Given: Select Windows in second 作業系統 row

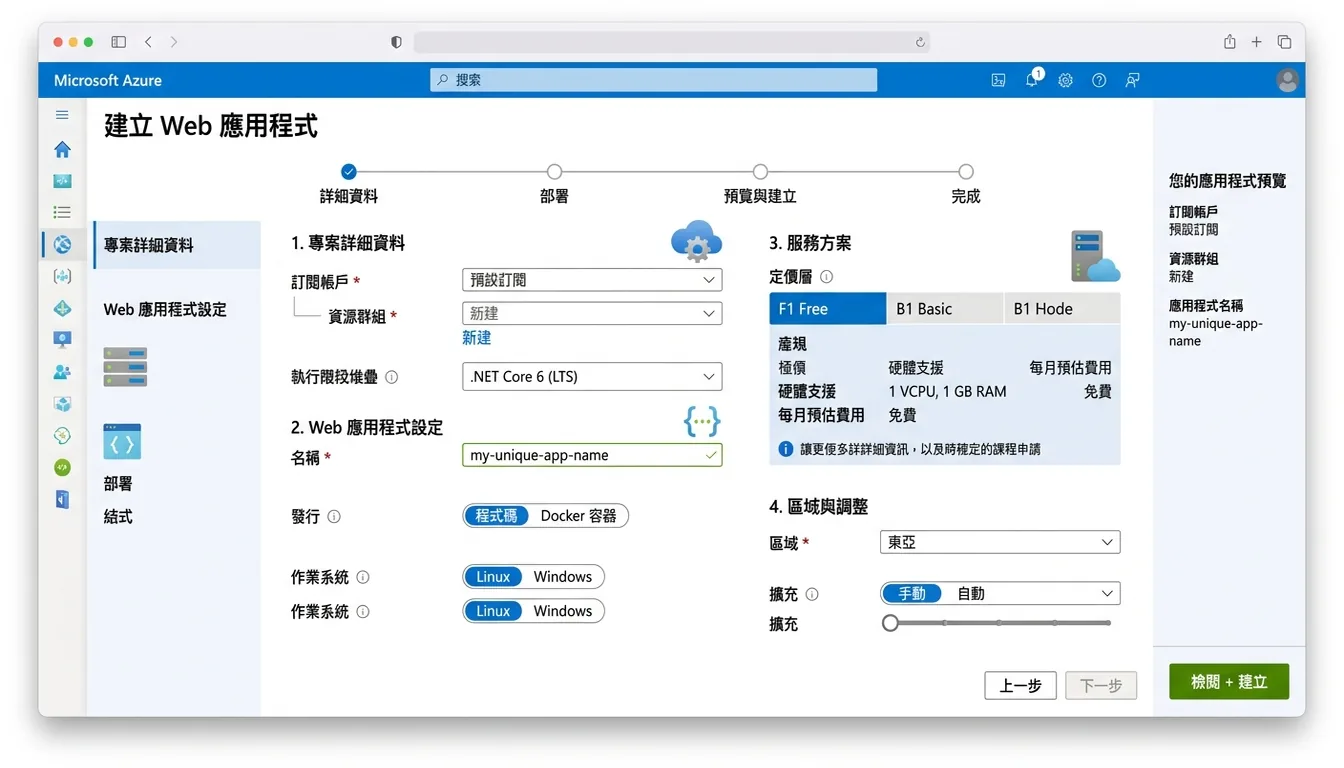Looking at the screenshot, I should [563, 611].
